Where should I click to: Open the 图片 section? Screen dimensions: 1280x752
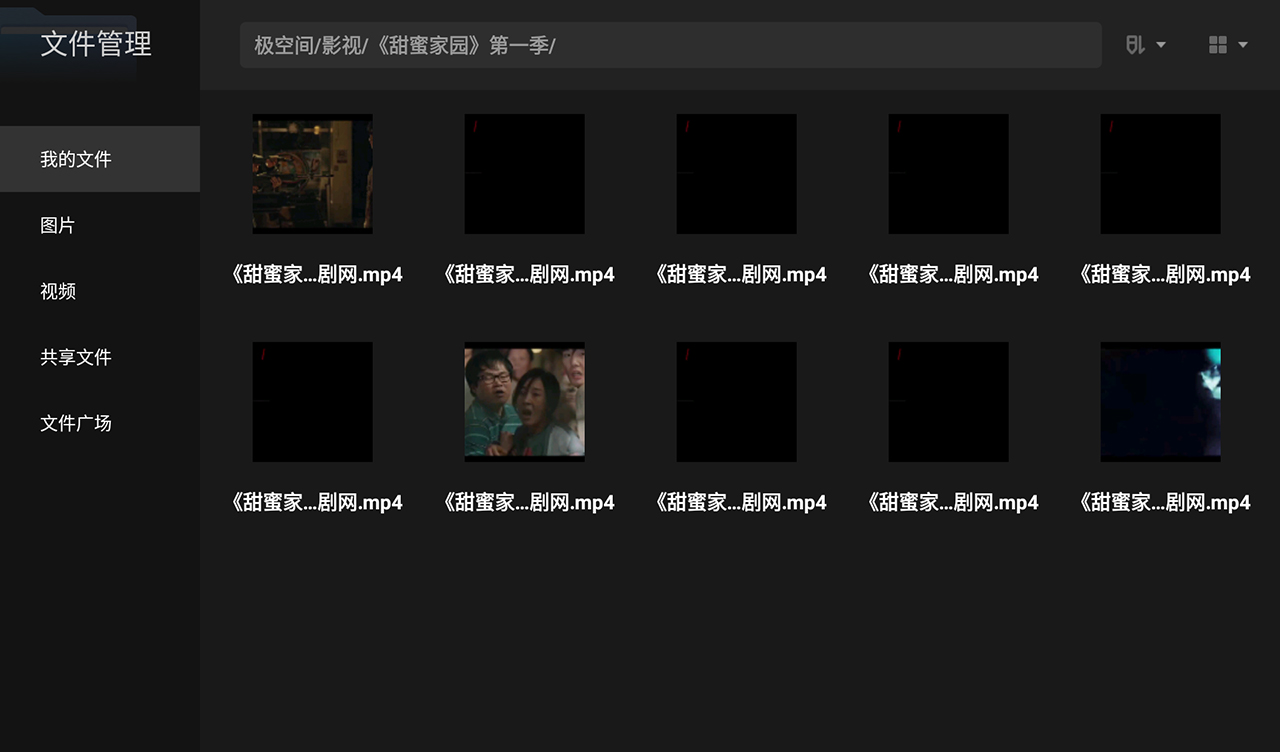[x=57, y=225]
